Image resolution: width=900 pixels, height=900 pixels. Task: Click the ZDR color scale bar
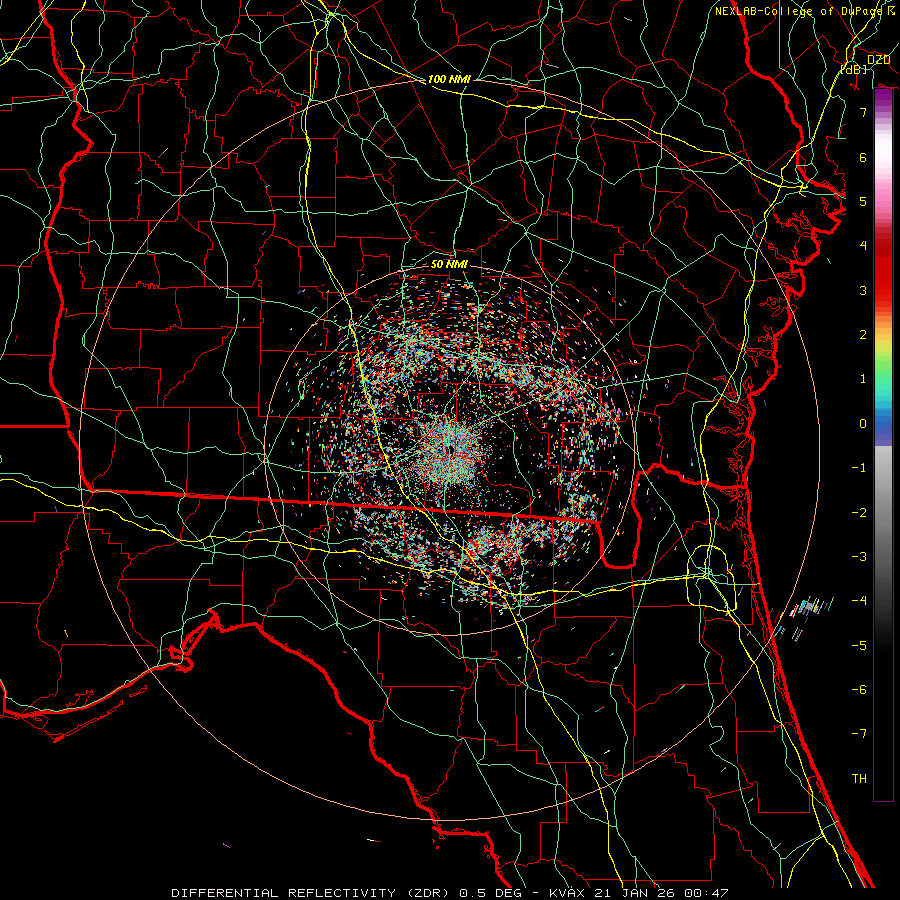[x=883, y=445]
